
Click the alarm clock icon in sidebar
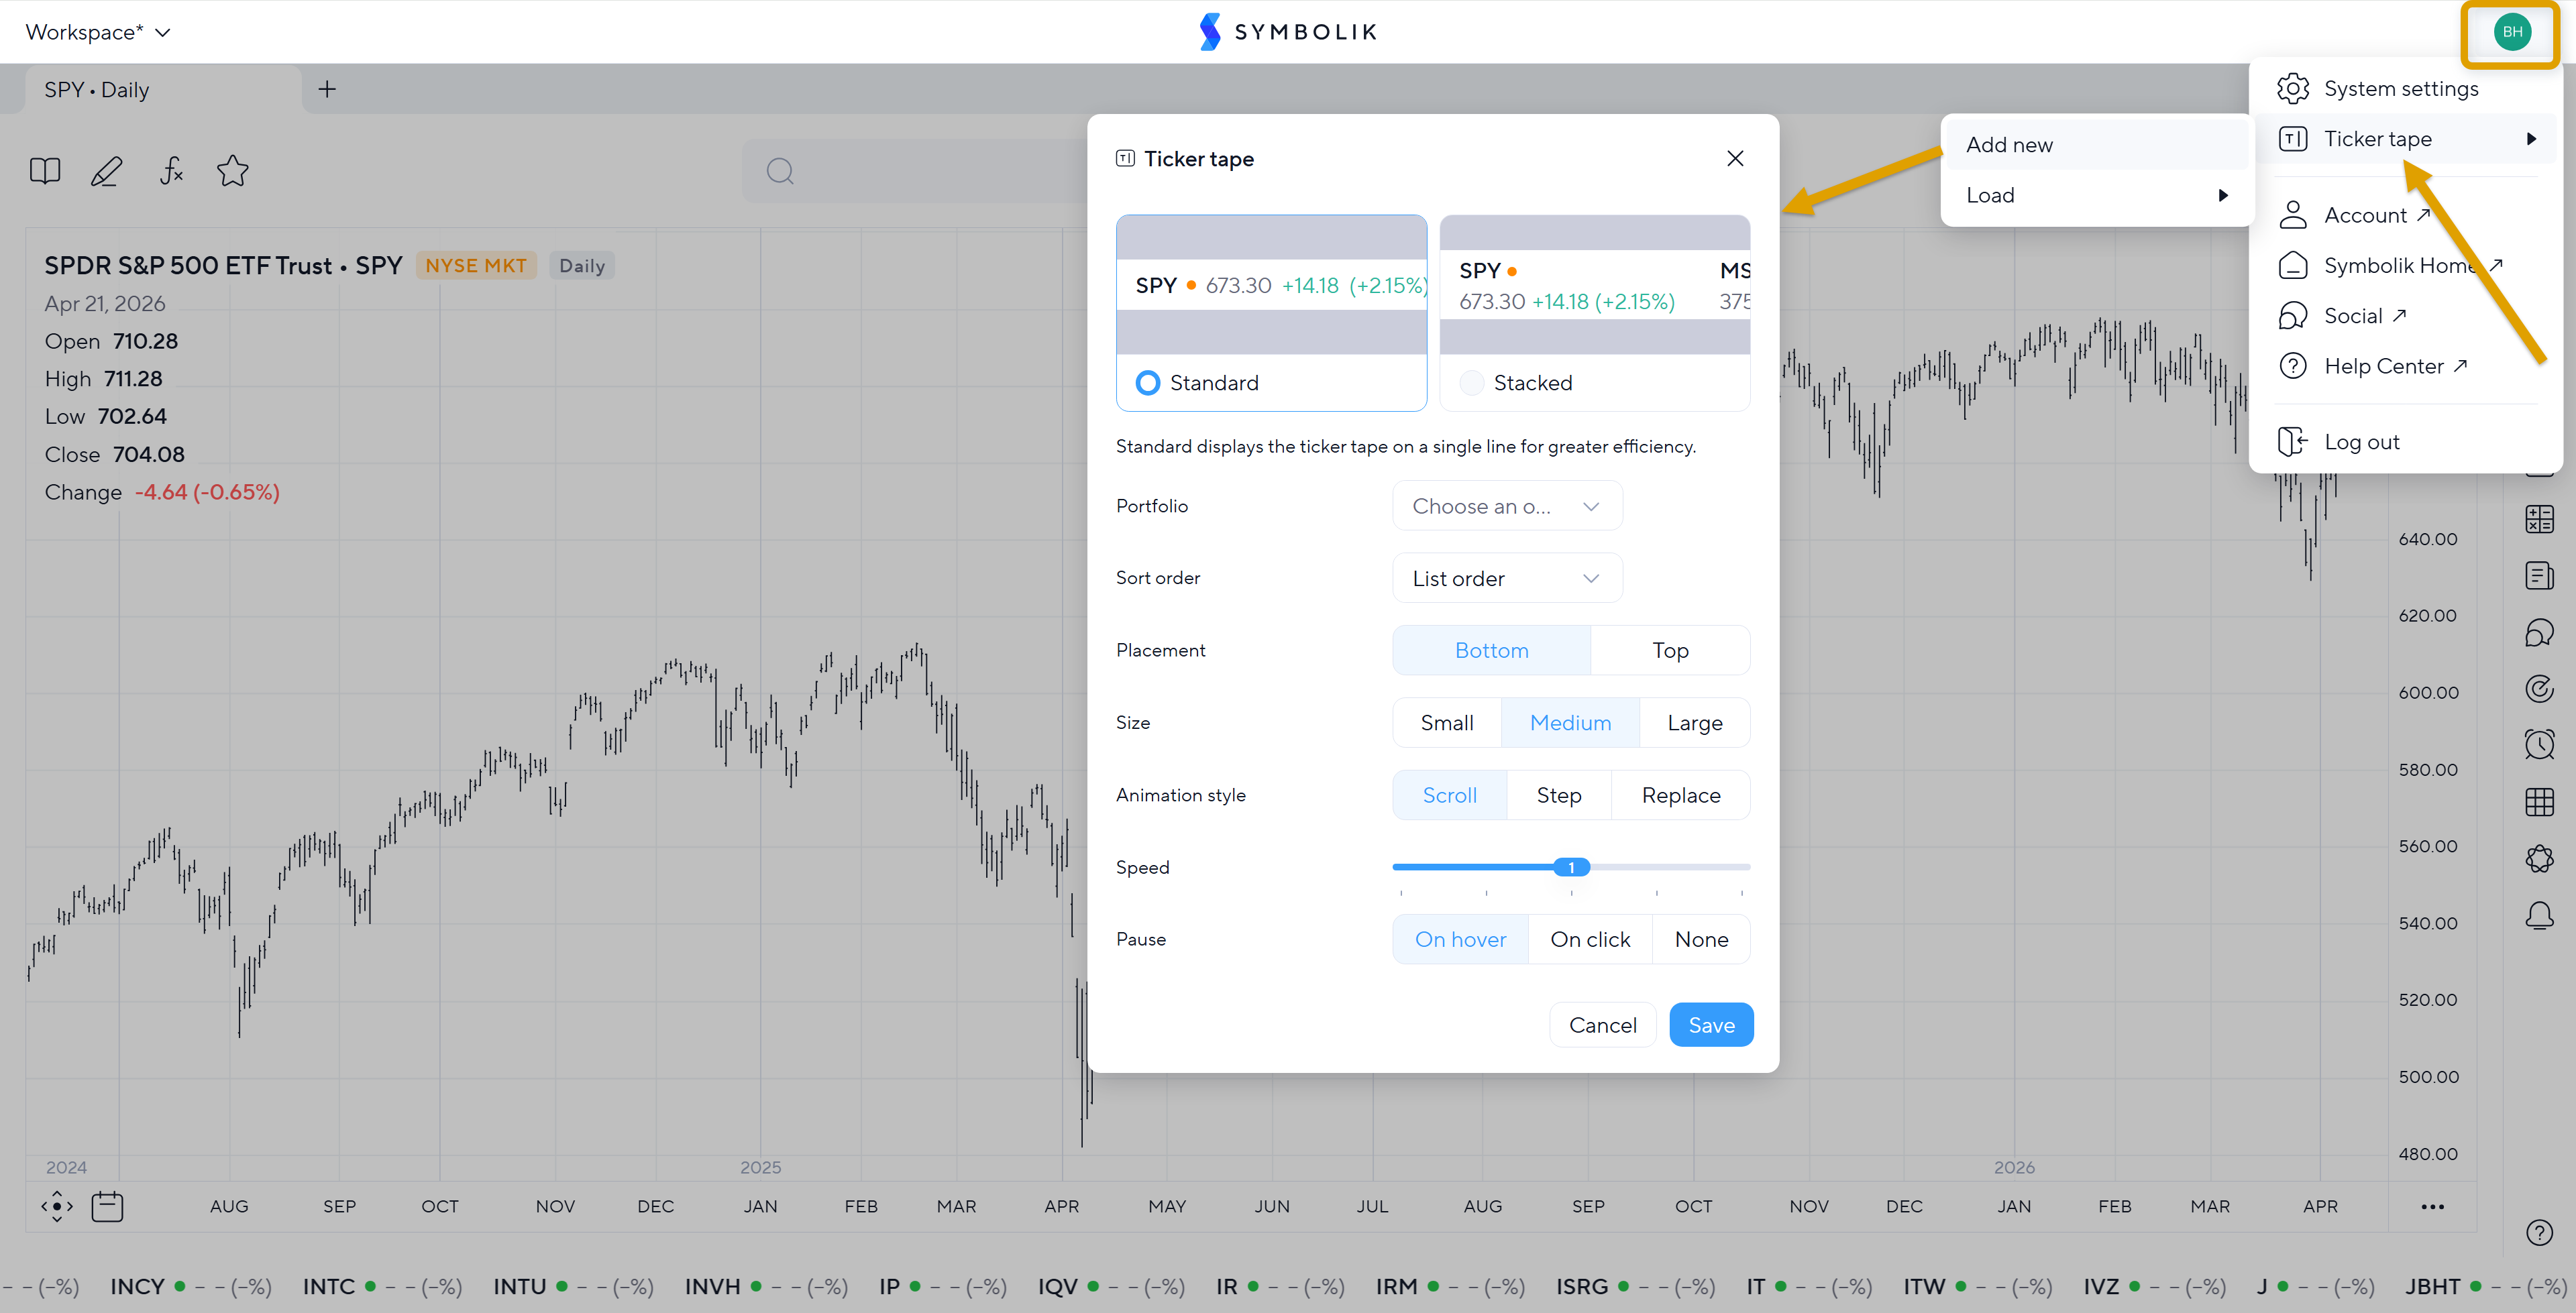tap(2539, 744)
